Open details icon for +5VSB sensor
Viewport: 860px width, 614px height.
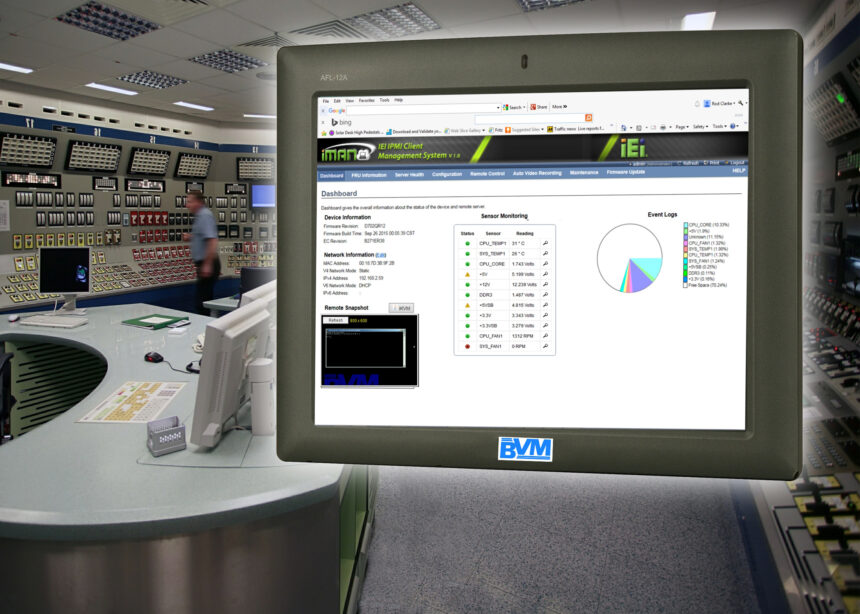545,305
